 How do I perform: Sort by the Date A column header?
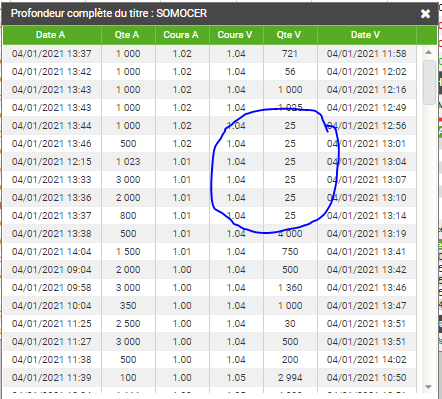[x=52, y=35]
